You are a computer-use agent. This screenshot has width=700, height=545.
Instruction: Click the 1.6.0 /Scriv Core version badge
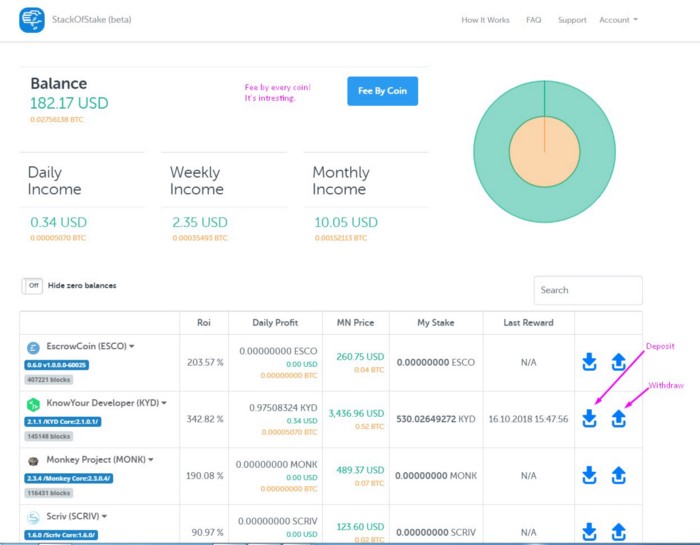tap(61, 535)
